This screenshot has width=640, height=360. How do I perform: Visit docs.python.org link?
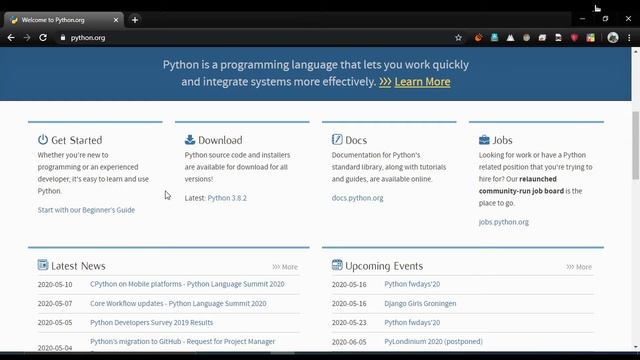357,198
